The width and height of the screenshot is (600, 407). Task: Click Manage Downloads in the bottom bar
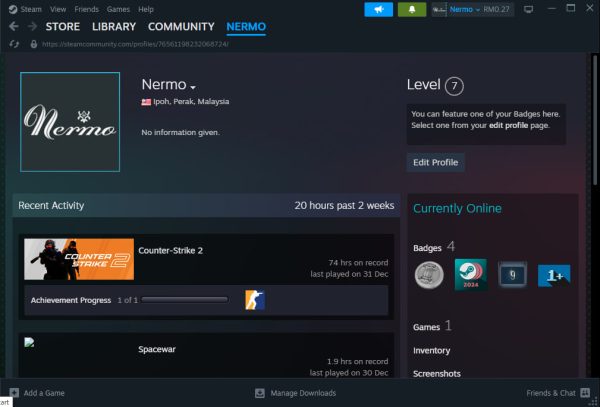coord(302,393)
